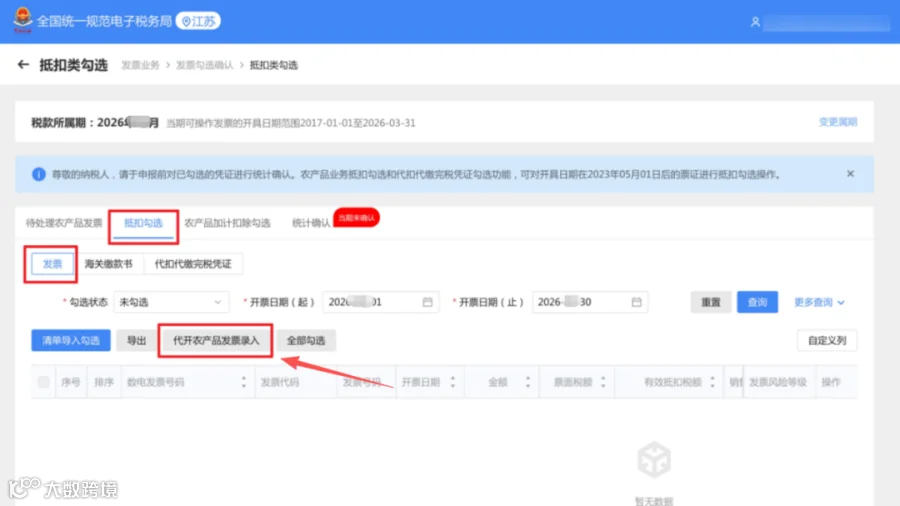
Task: Sort by 数电发票号码 column arrows
Action: (243, 382)
